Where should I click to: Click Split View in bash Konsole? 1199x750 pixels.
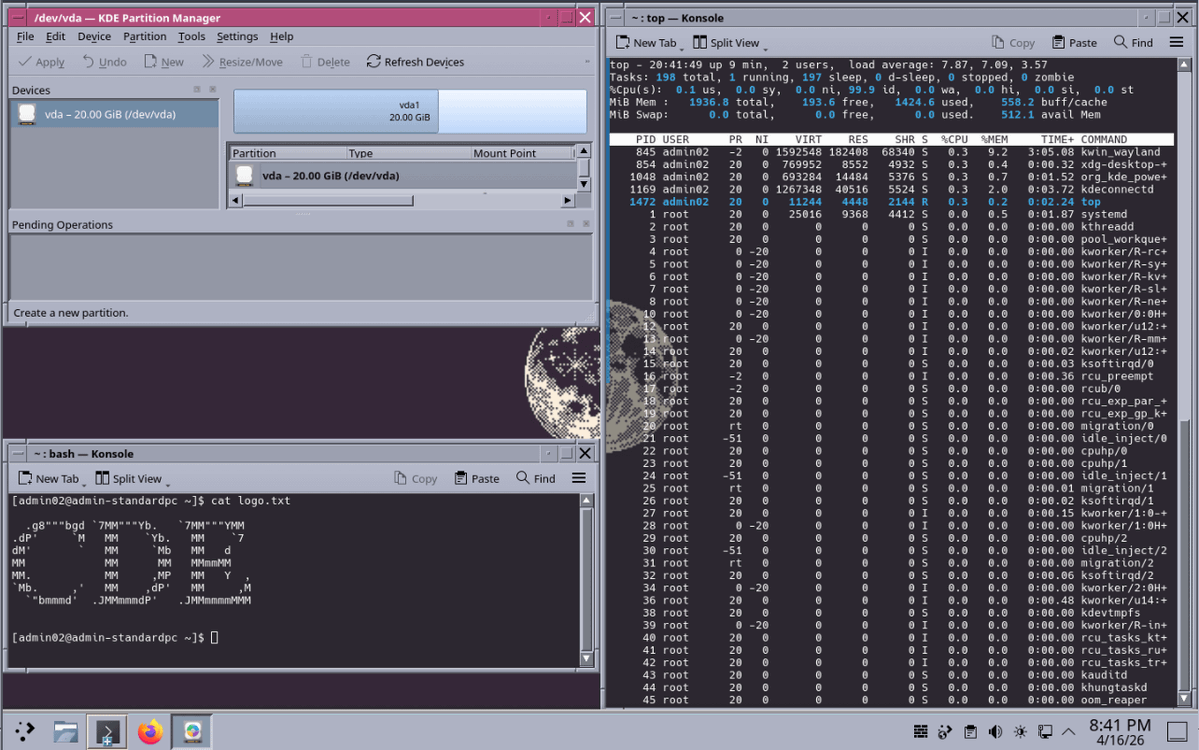click(128, 479)
